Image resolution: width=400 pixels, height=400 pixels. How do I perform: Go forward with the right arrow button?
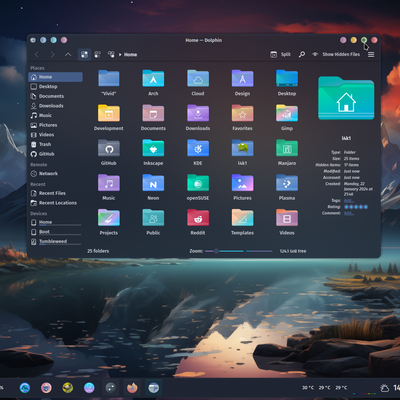52,54
